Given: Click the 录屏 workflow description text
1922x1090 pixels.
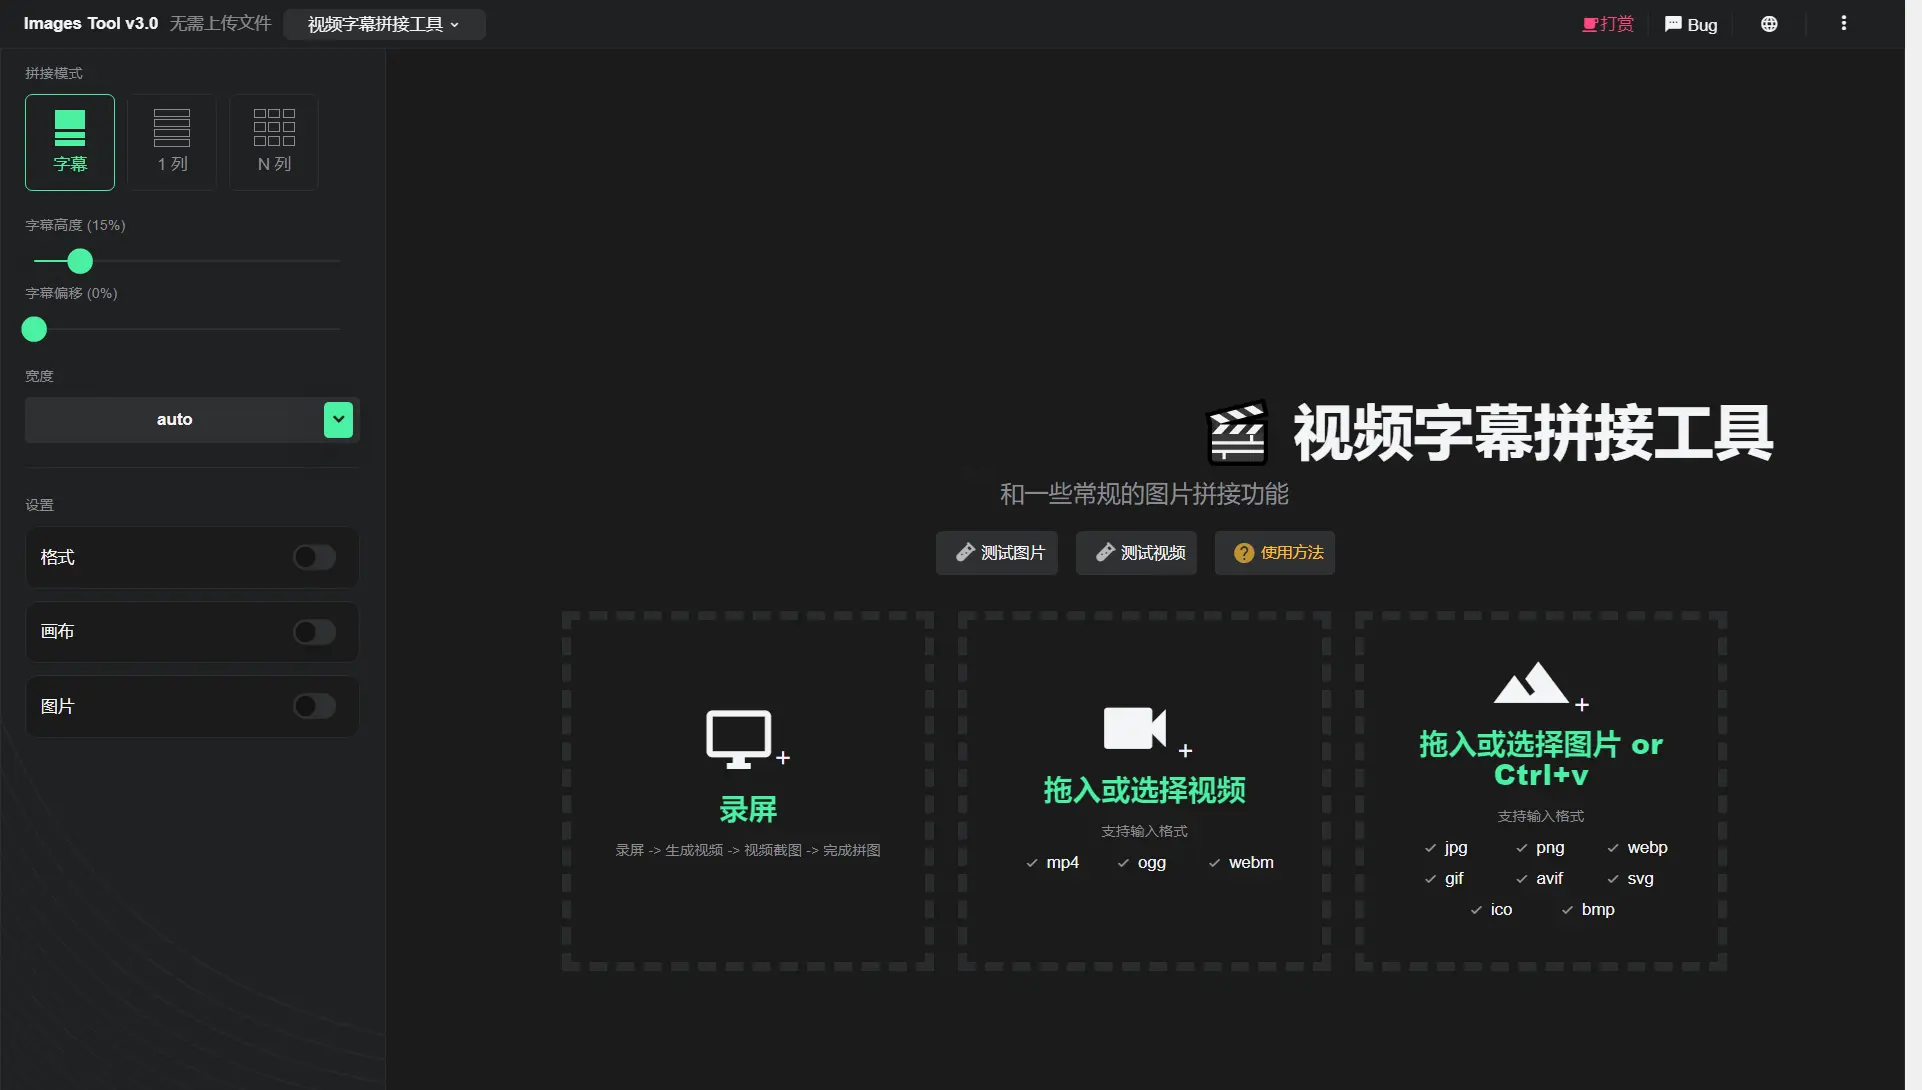Looking at the screenshot, I should click(748, 850).
